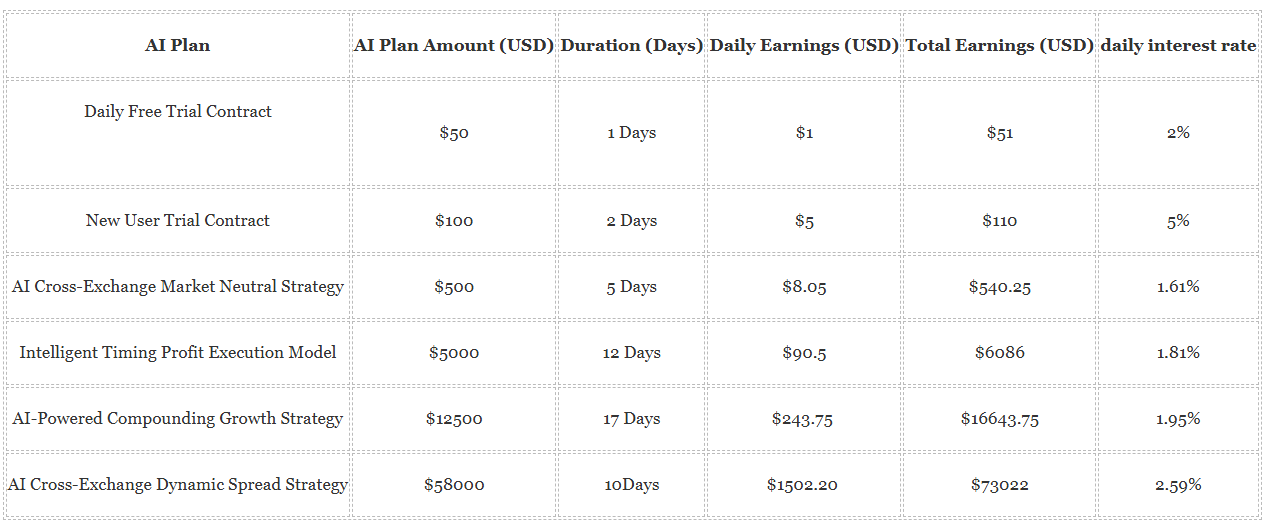Click the Daily Earnings (USD) header
Image resolution: width=1266 pixels, height=526 pixels.
click(804, 45)
